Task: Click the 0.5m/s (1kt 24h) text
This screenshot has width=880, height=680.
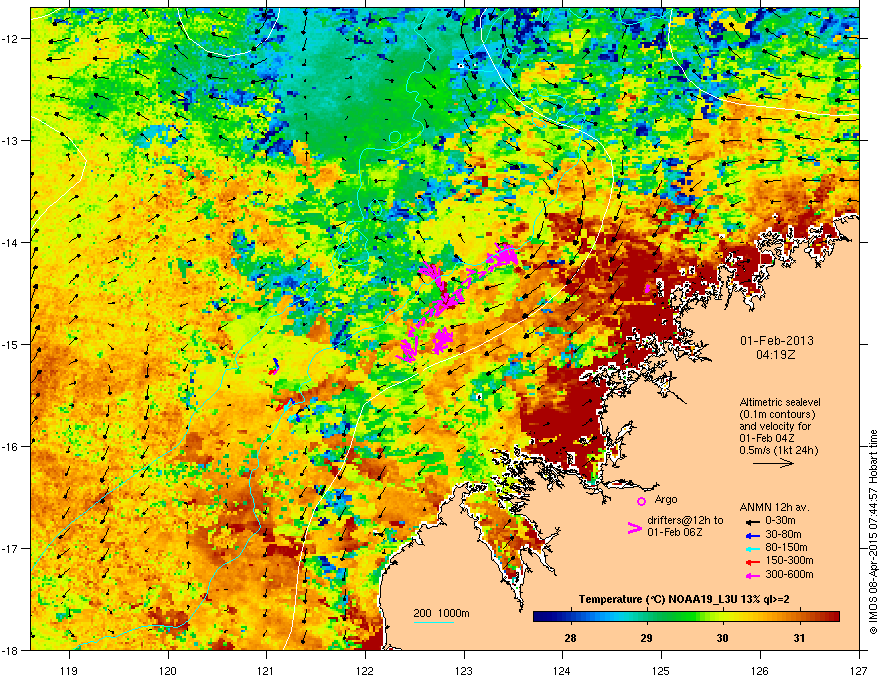Action: pos(779,451)
